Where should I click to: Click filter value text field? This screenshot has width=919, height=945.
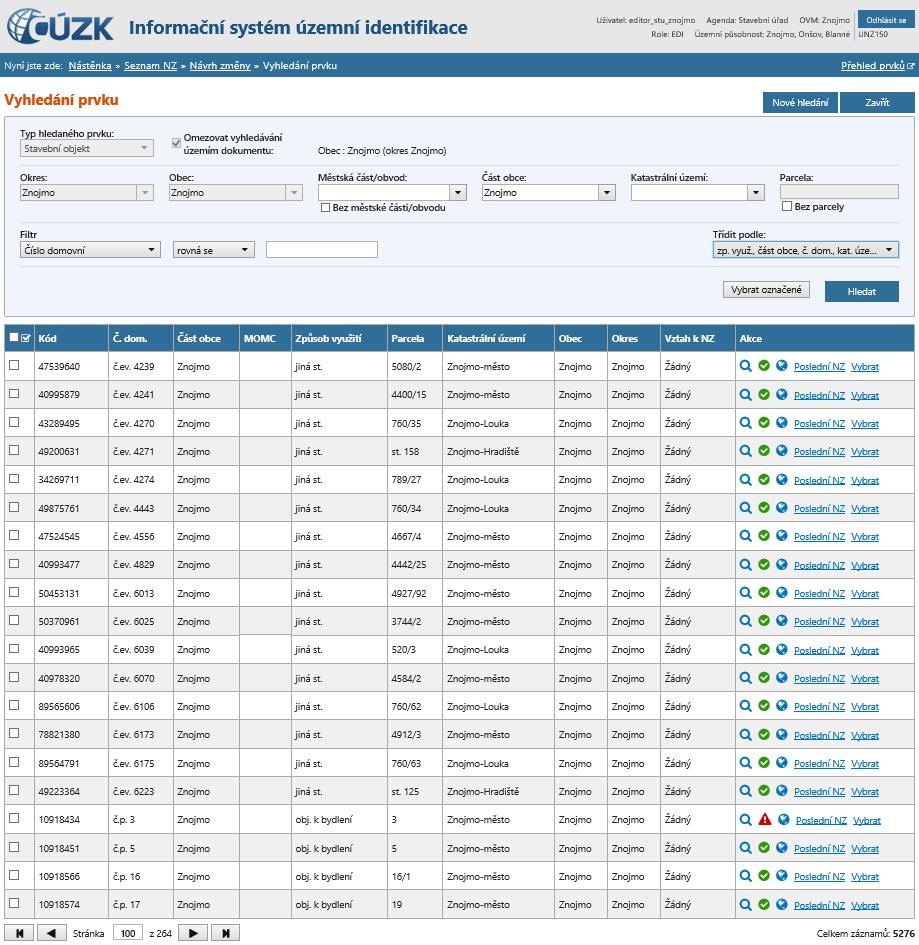322,250
